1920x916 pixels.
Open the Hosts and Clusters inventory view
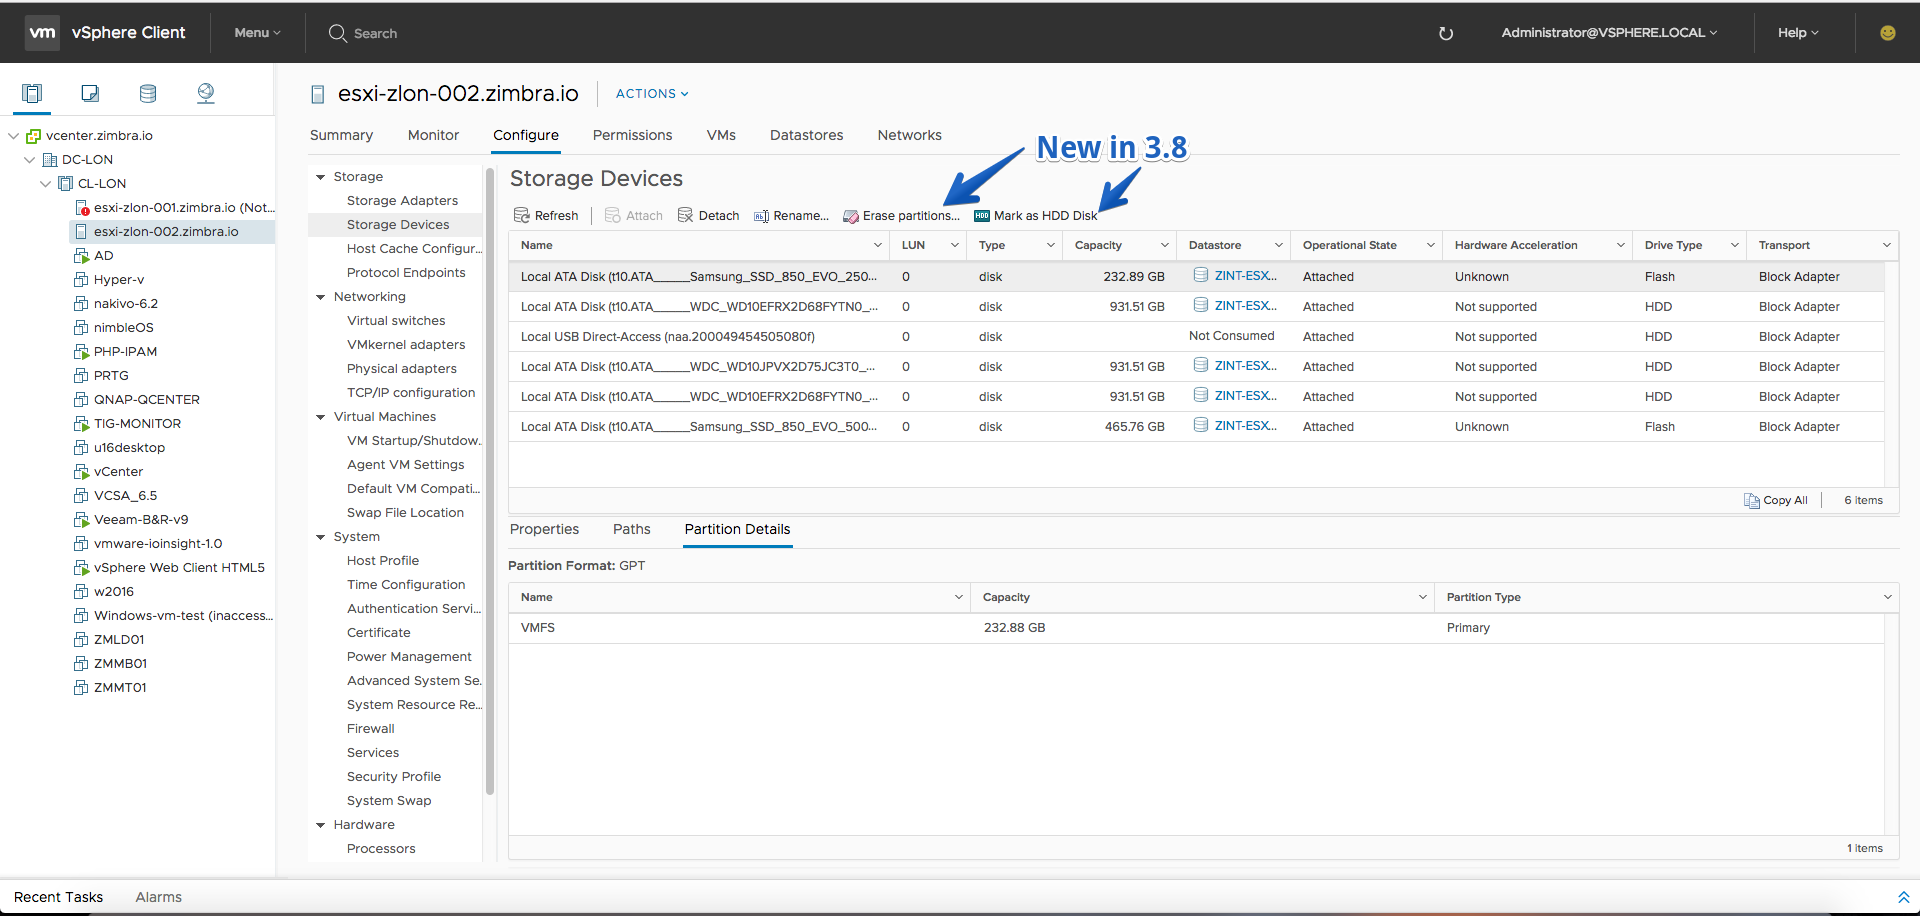pos(32,93)
